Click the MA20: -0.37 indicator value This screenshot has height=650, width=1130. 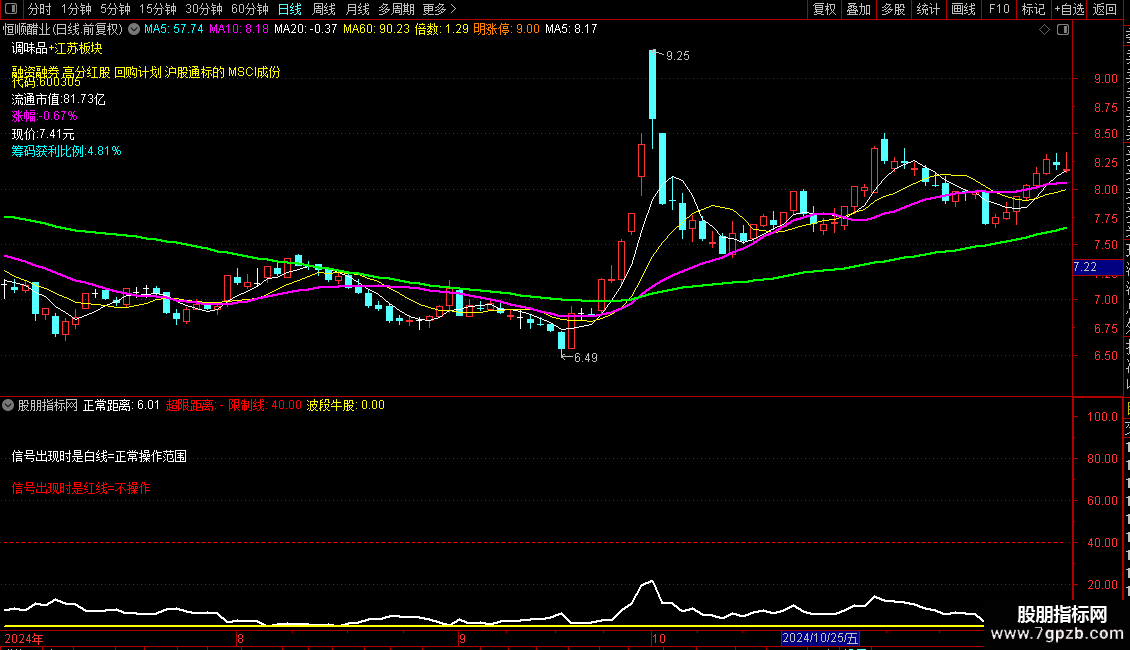pyautogui.click(x=306, y=30)
